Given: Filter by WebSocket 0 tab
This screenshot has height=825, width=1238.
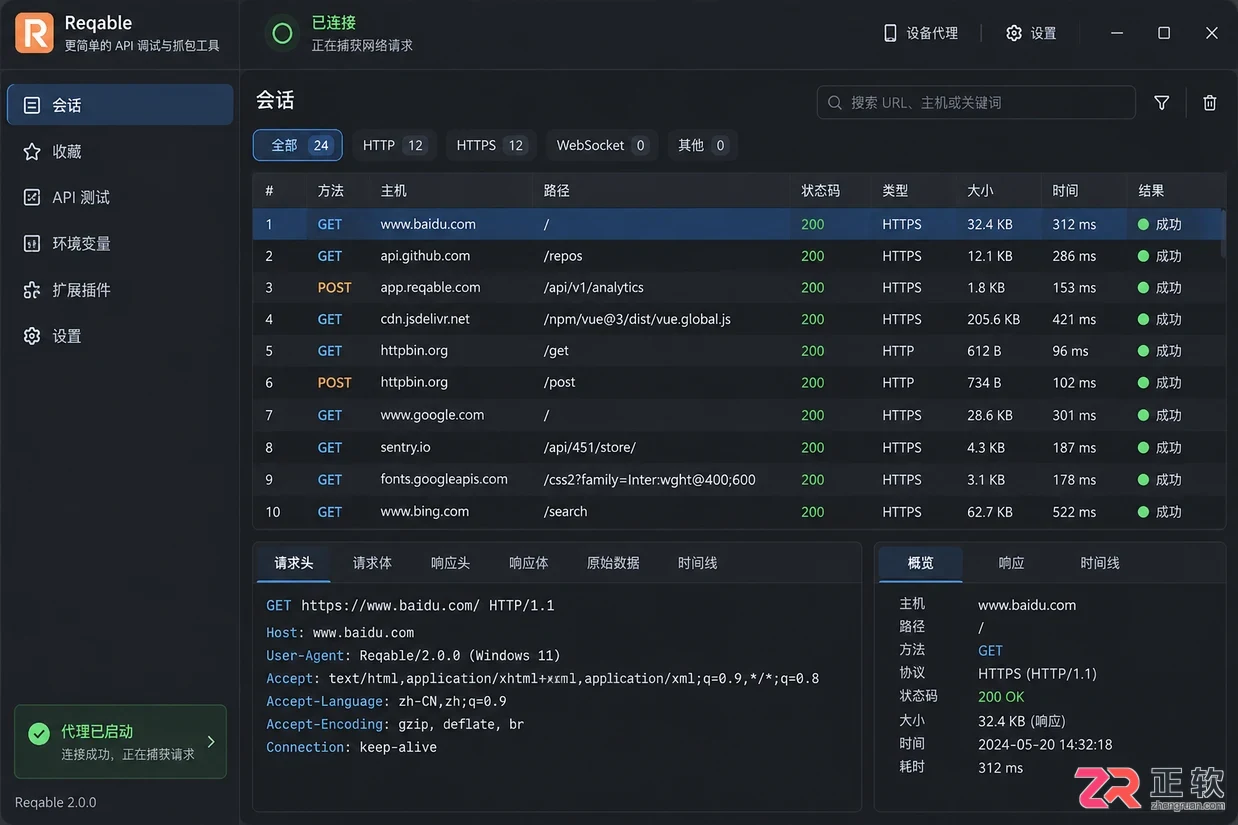Looking at the screenshot, I should tap(602, 145).
